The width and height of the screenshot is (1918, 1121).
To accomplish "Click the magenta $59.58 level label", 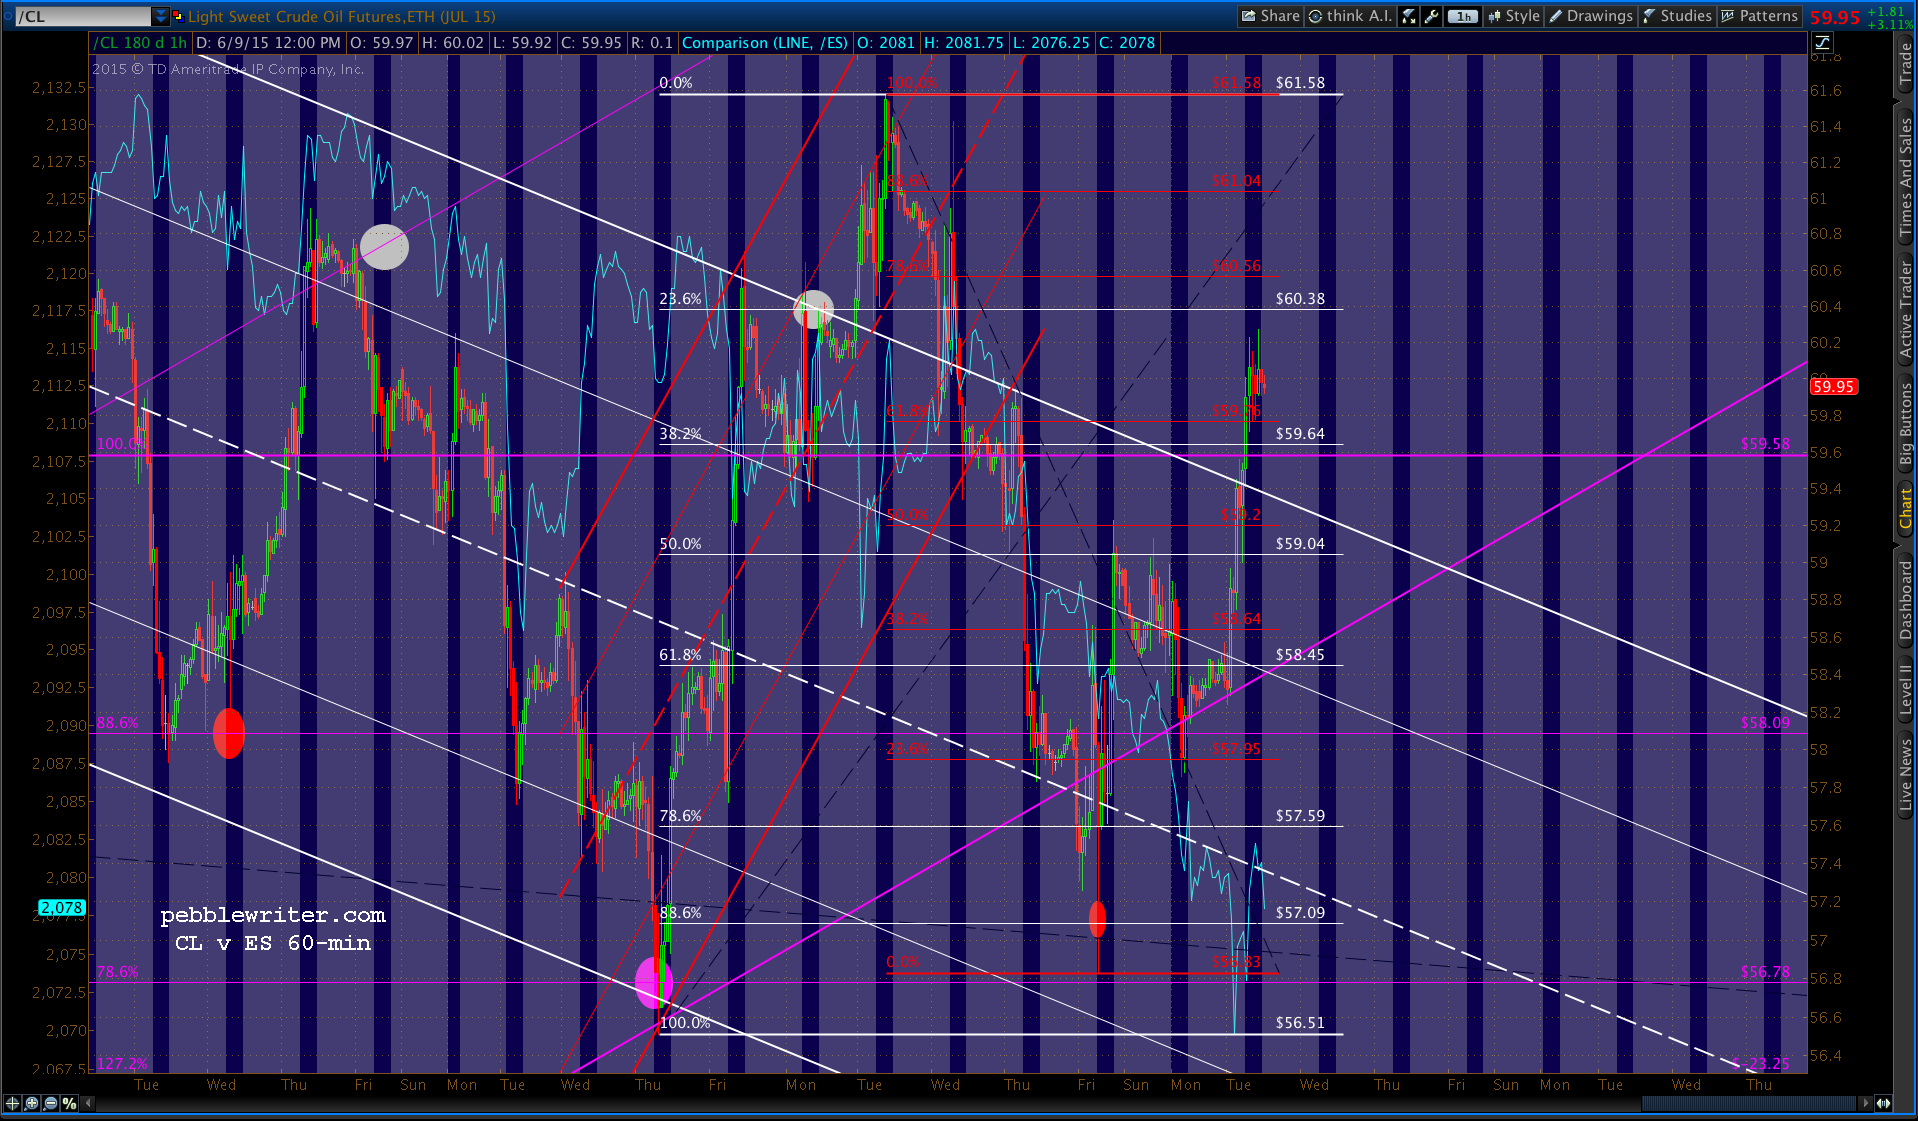I will point(1765,444).
